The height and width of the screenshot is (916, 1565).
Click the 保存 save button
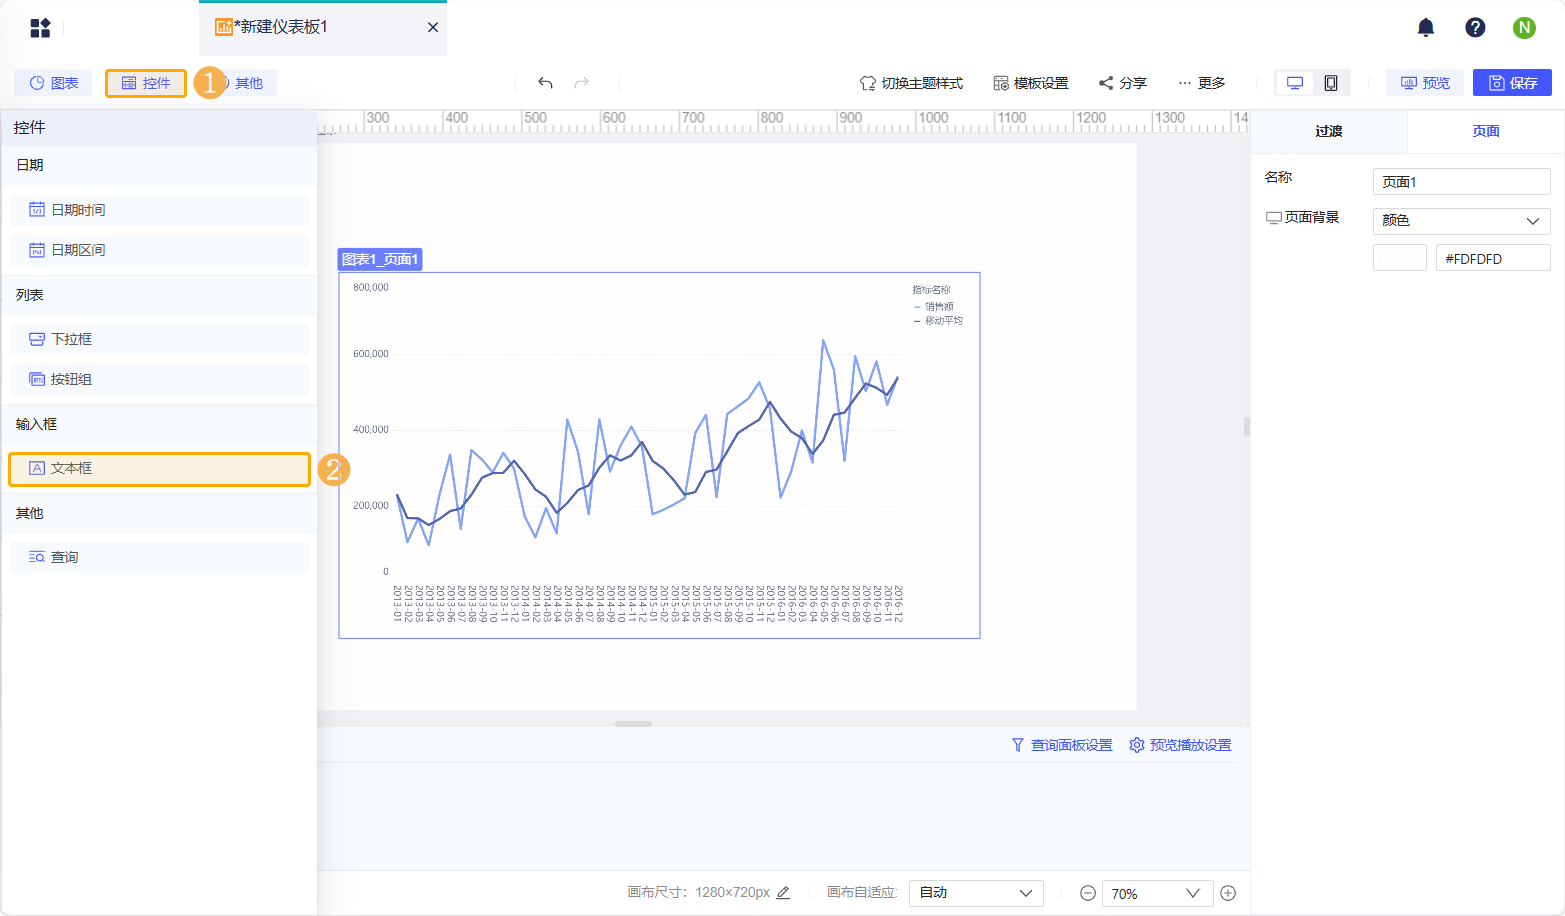pos(1512,83)
